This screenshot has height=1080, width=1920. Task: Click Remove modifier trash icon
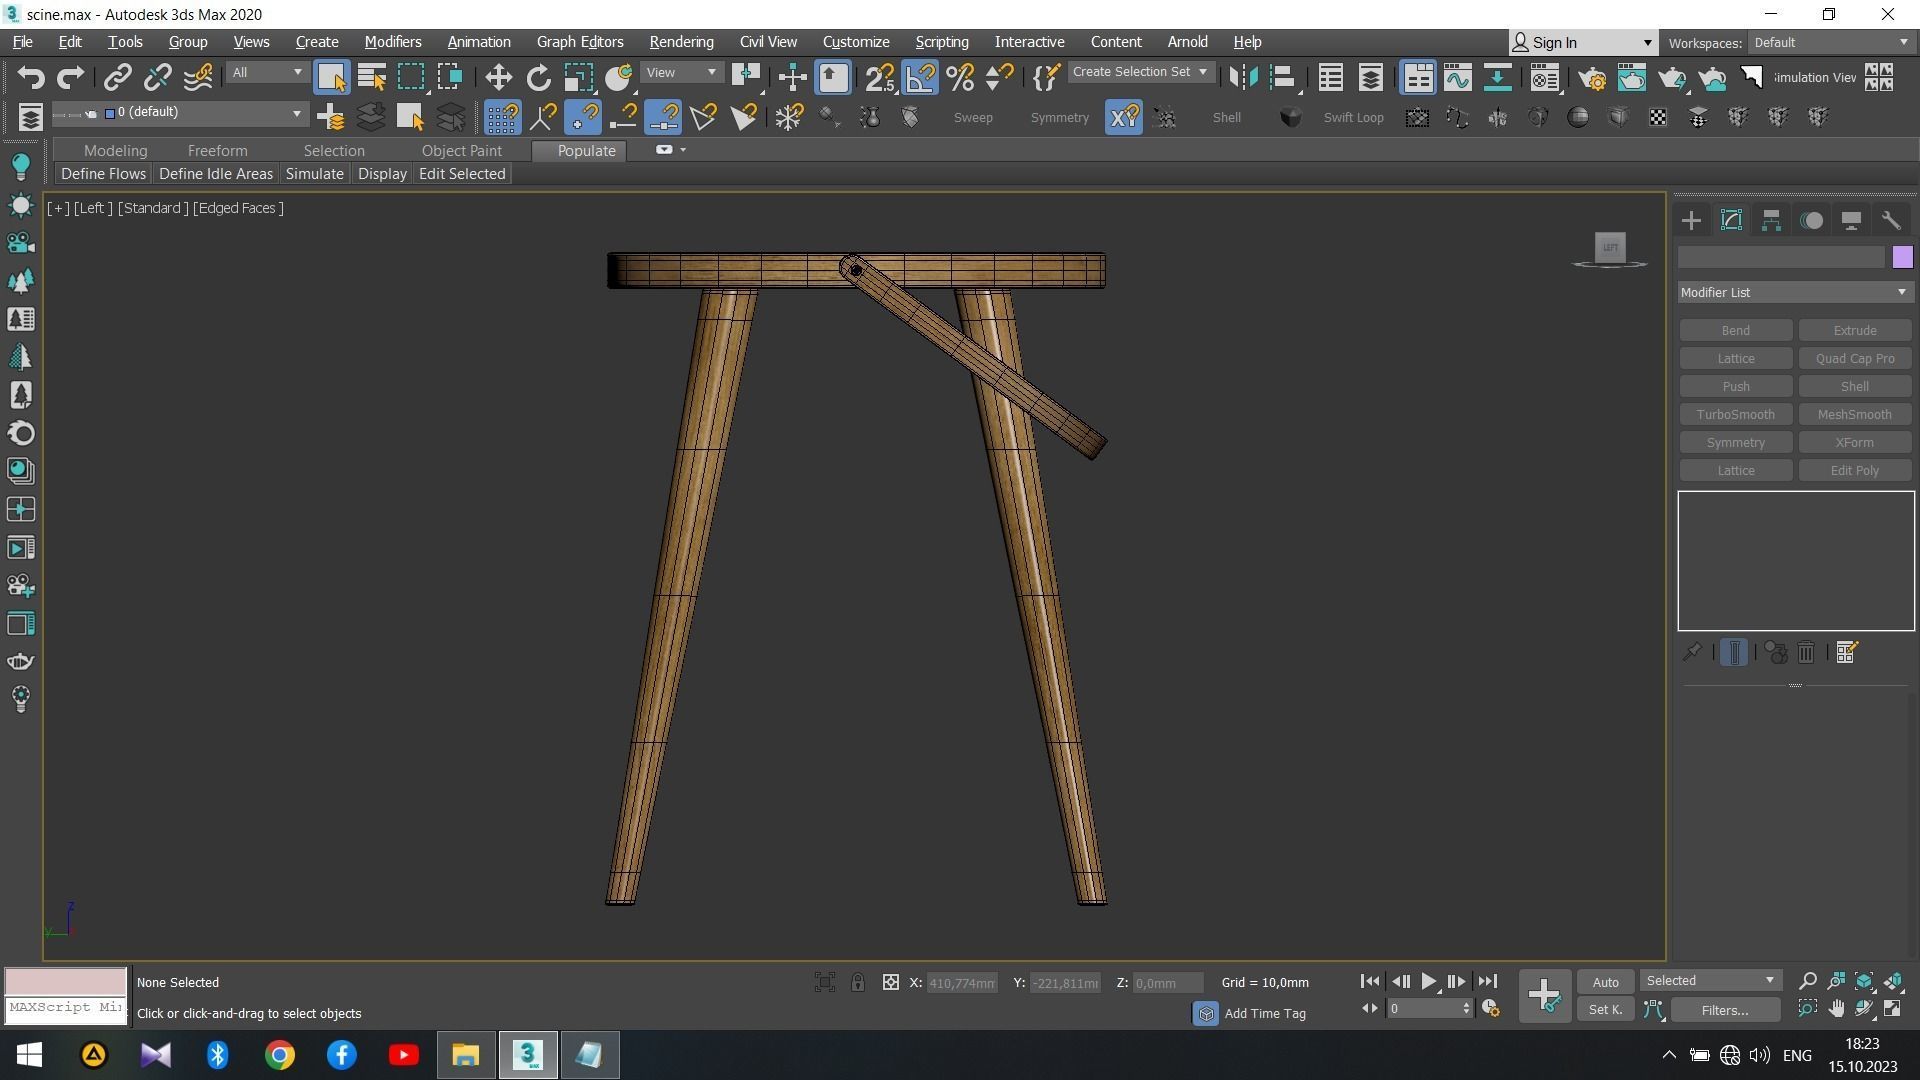pos(1806,653)
